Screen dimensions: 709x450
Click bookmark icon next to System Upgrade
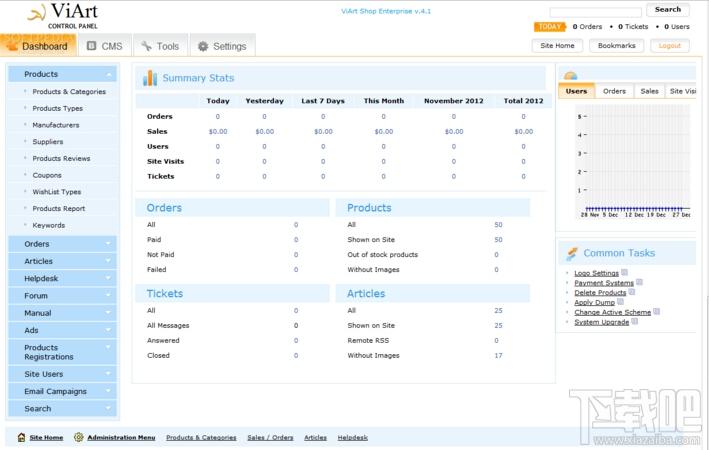(x=635, y=322)
